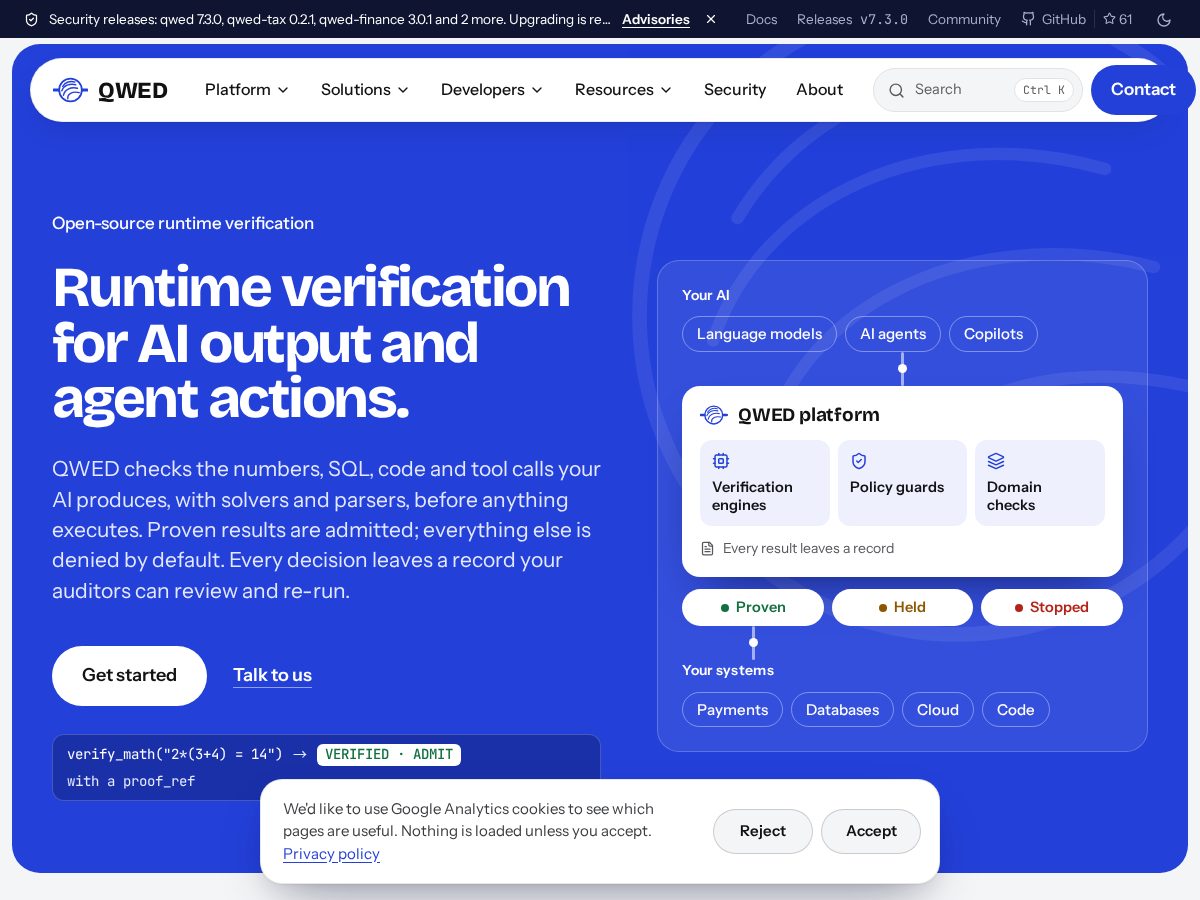Click the Policy guards shield icon

858,461
